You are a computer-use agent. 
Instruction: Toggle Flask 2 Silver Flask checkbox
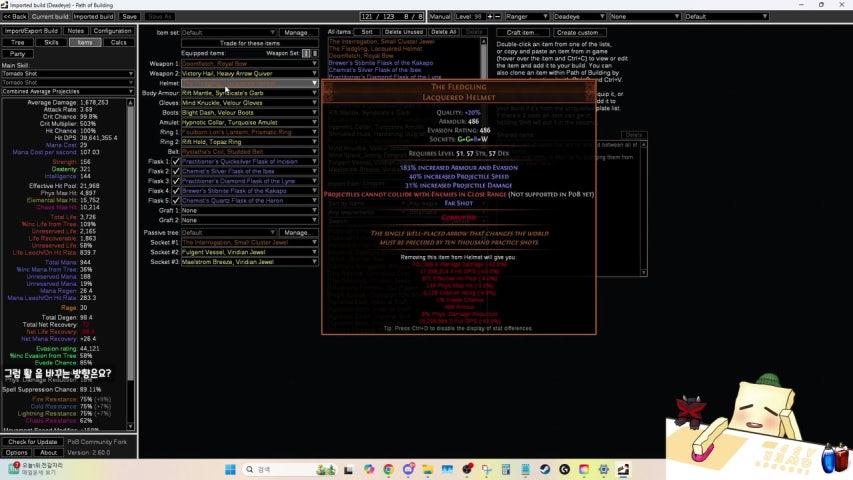pyautogui.click(x=176, y=171)
